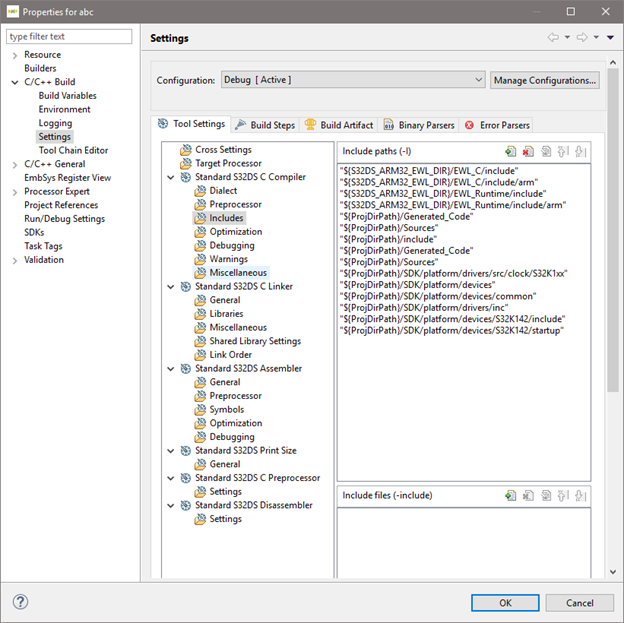Go forward in settings history
Screen dimensions: 624x623
pos(582,37)
